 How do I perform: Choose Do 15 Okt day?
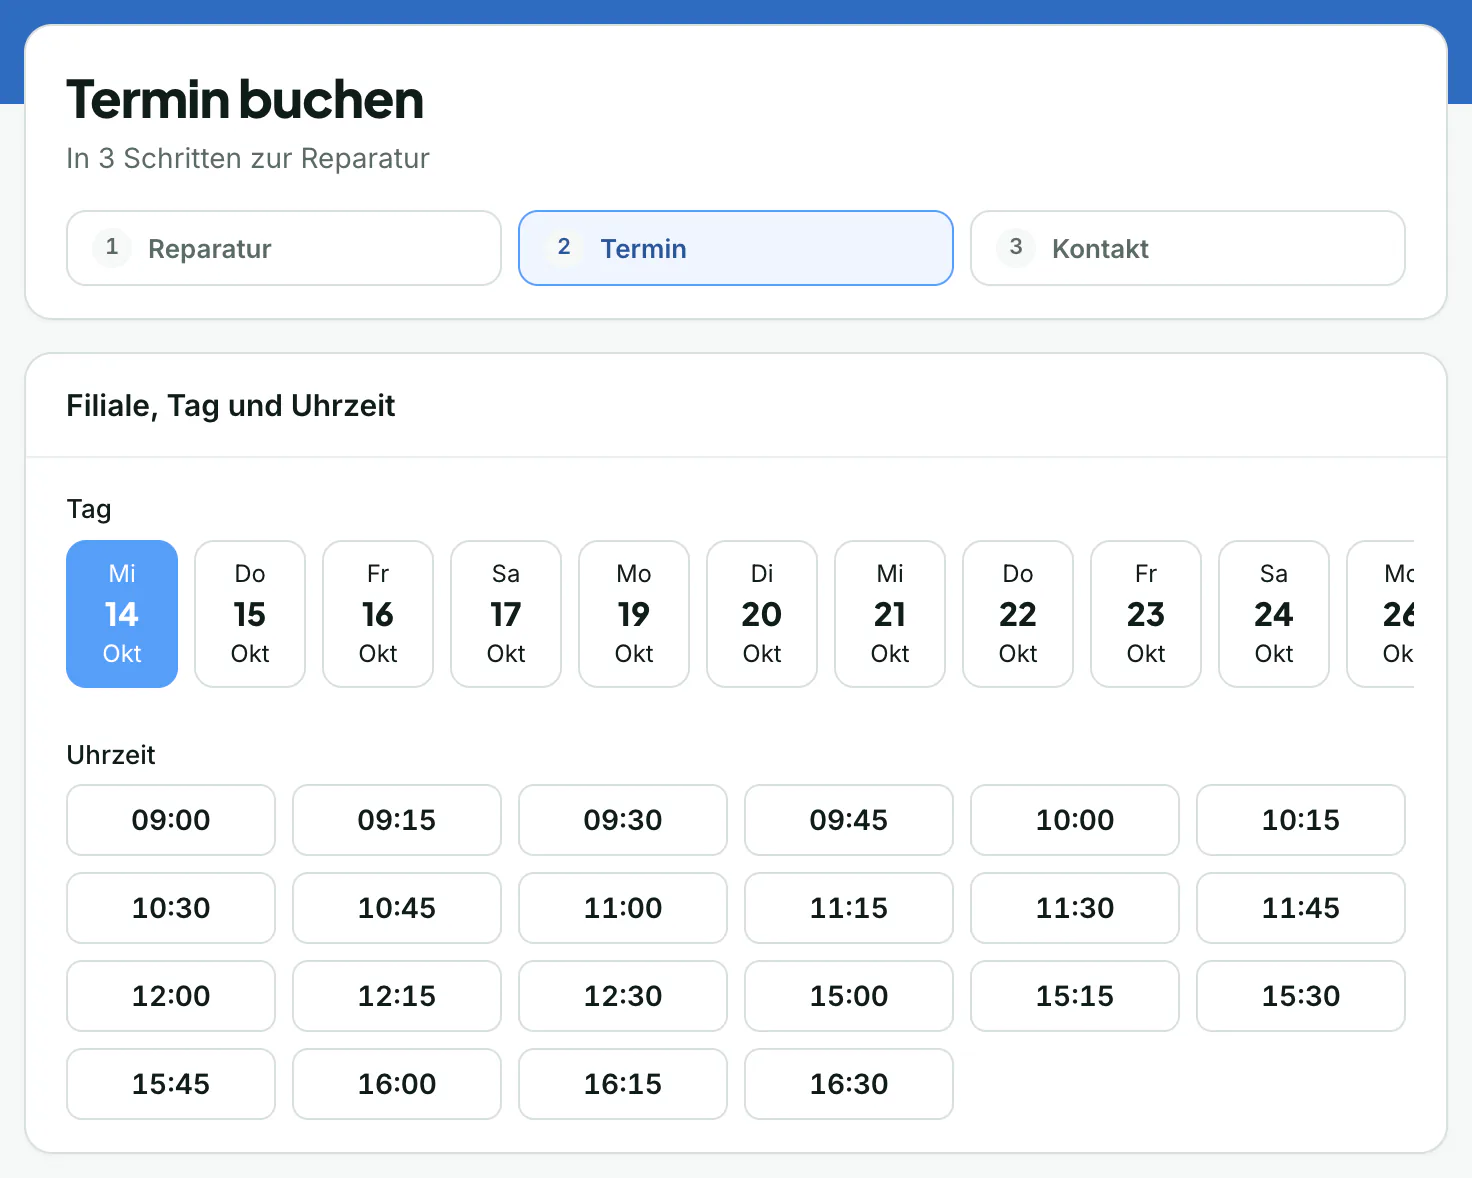(x=250, y=614)
